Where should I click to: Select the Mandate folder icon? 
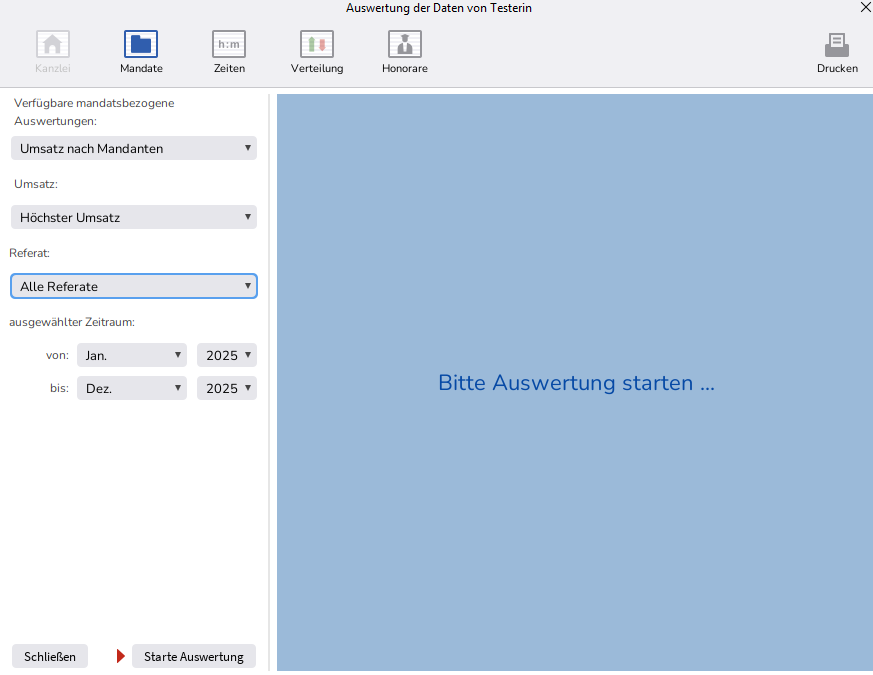pyautogui.click(x=141, y=45)
